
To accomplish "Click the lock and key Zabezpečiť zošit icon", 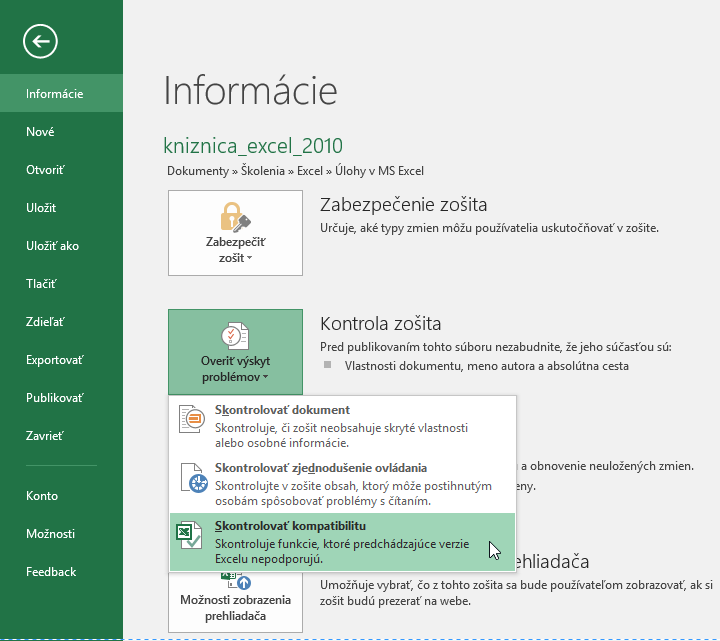I will coord(235,217).
